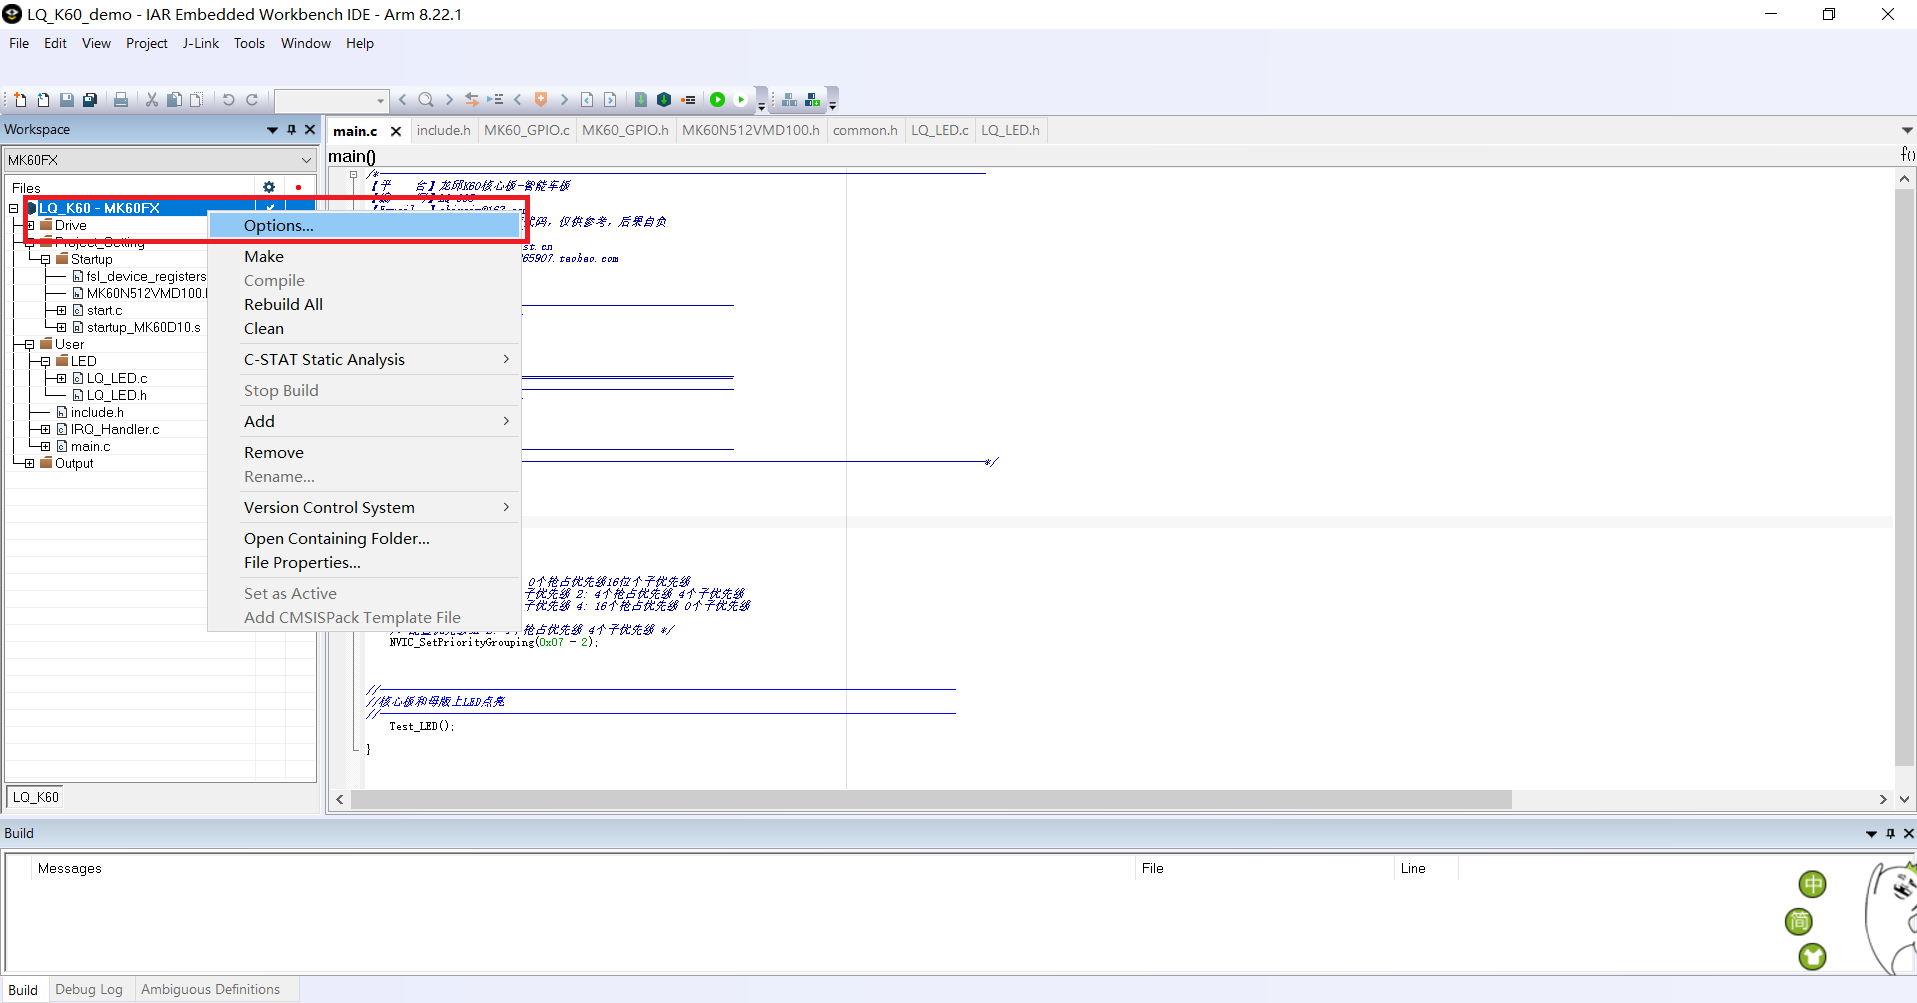Toggle bookmark with the orange shield icon
This screenshot has width=1917, height=1003.
point(541,100)
